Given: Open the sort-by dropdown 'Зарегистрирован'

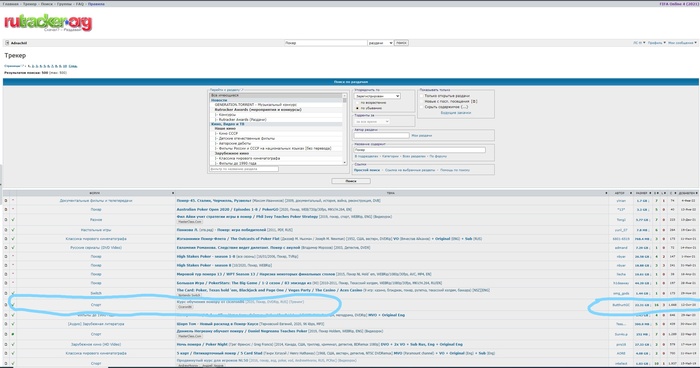Looking at the screenshot, I should coord(377,96).
